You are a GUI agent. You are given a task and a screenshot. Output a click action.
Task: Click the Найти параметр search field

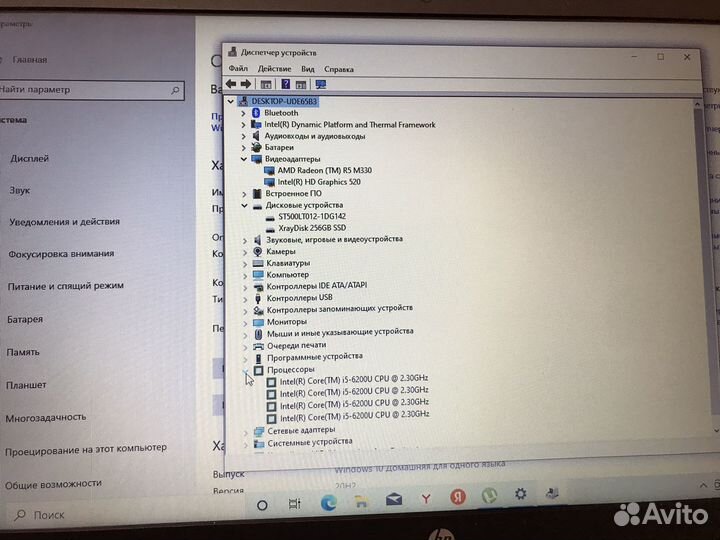91,90
